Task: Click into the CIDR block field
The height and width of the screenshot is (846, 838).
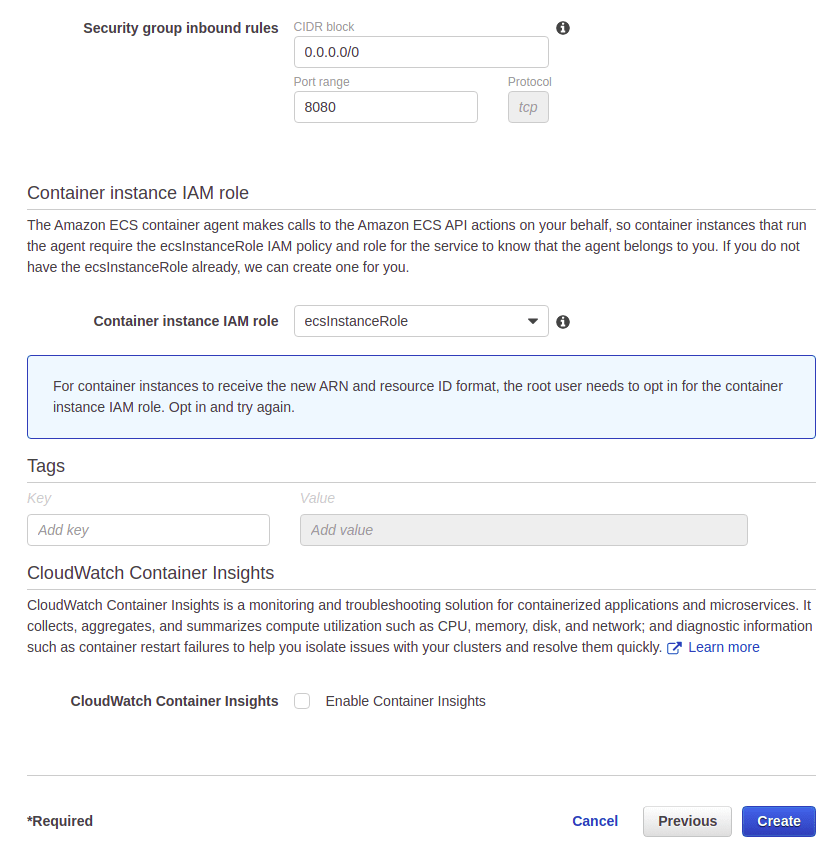Action: click(420, 52)
